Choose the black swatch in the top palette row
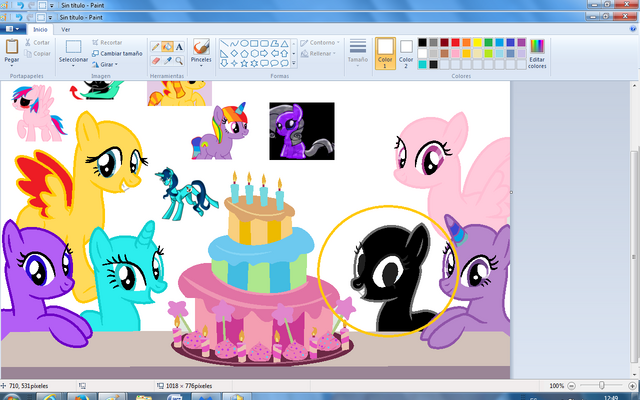This screenshot has height=400, width=640. (x=422, y=42)
